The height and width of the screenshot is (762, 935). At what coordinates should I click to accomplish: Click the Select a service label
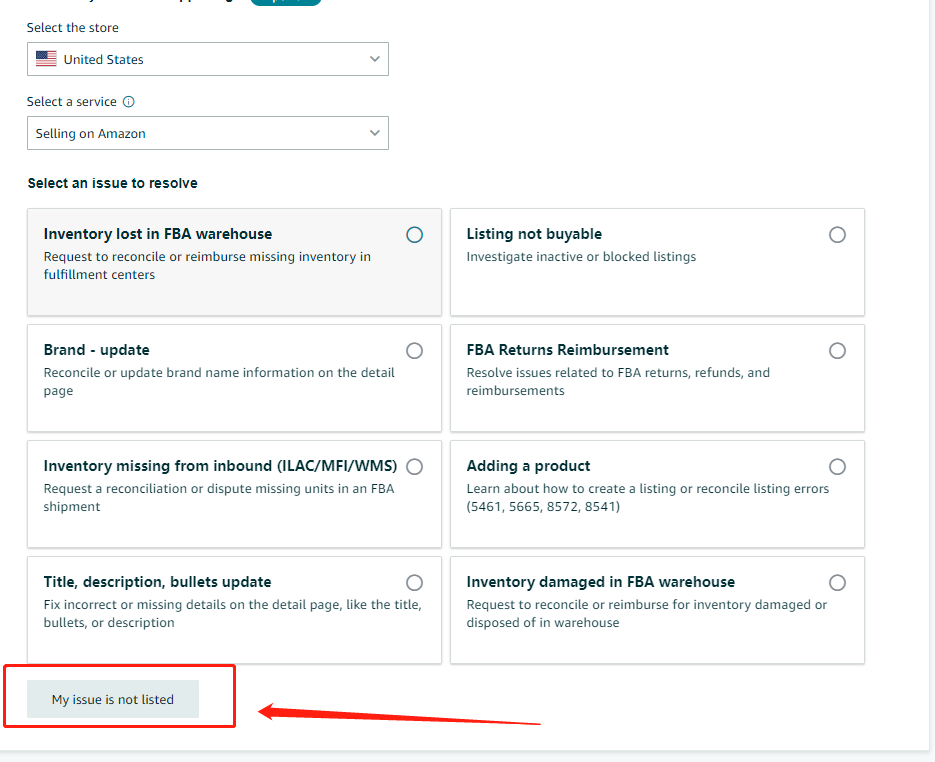72,101
